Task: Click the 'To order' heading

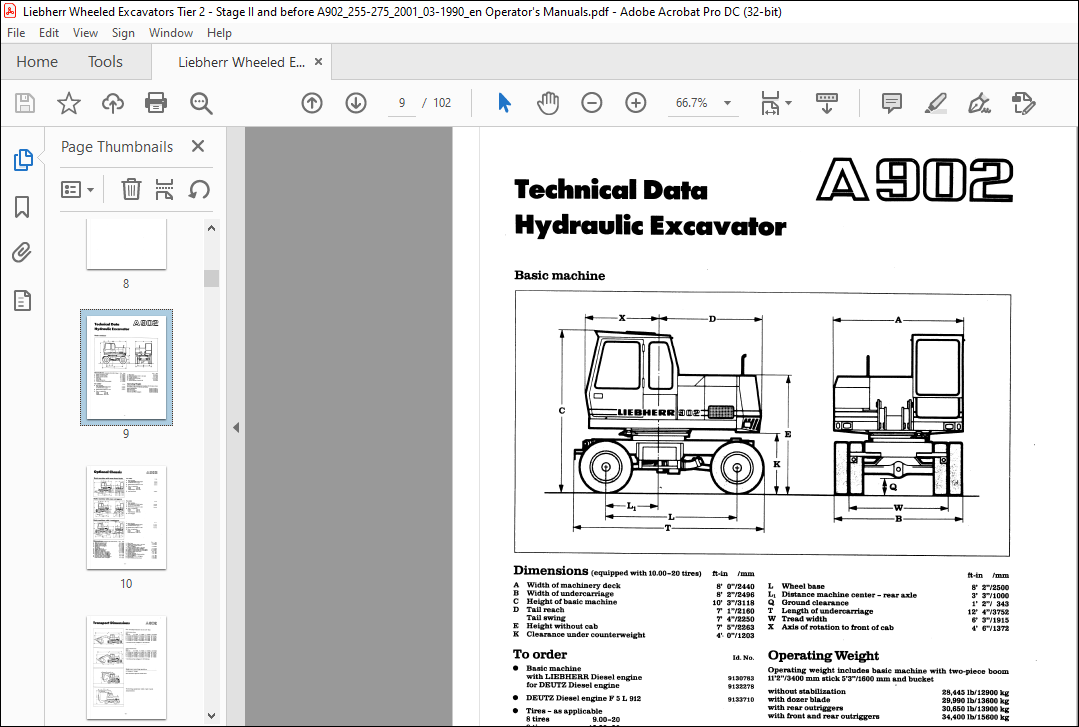Action: [540, 654]
